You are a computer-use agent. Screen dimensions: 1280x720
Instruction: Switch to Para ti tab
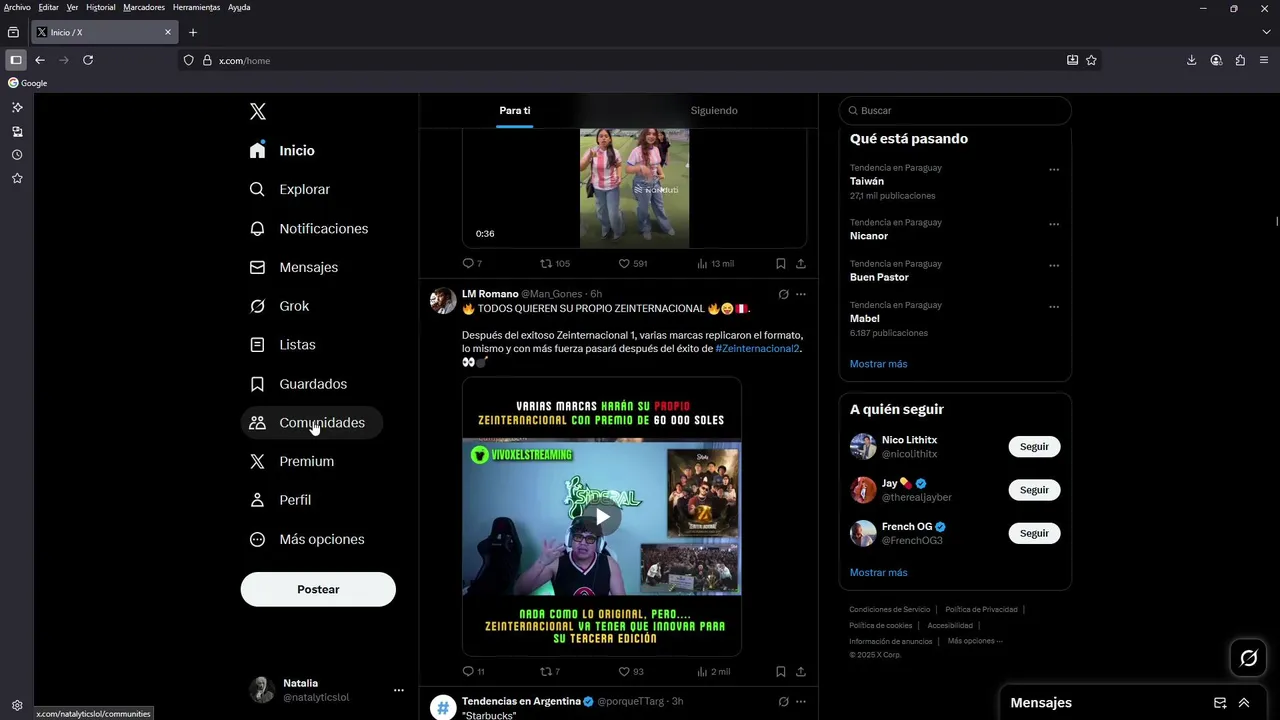[515, 110]
